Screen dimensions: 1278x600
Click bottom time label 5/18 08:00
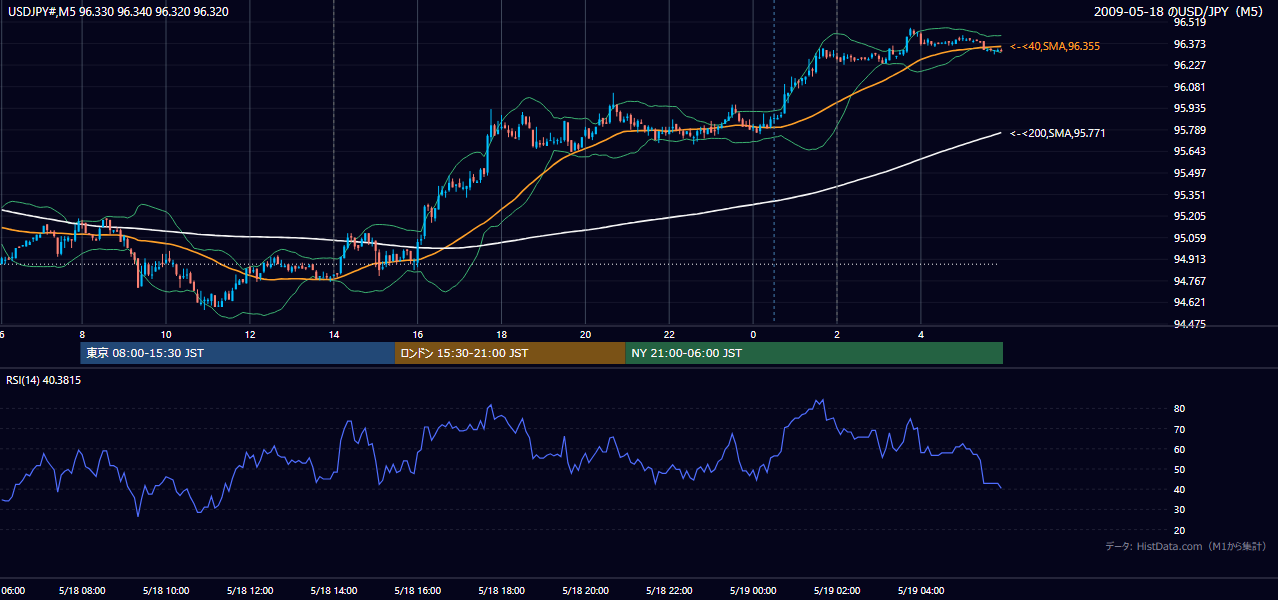pos(82,590)
